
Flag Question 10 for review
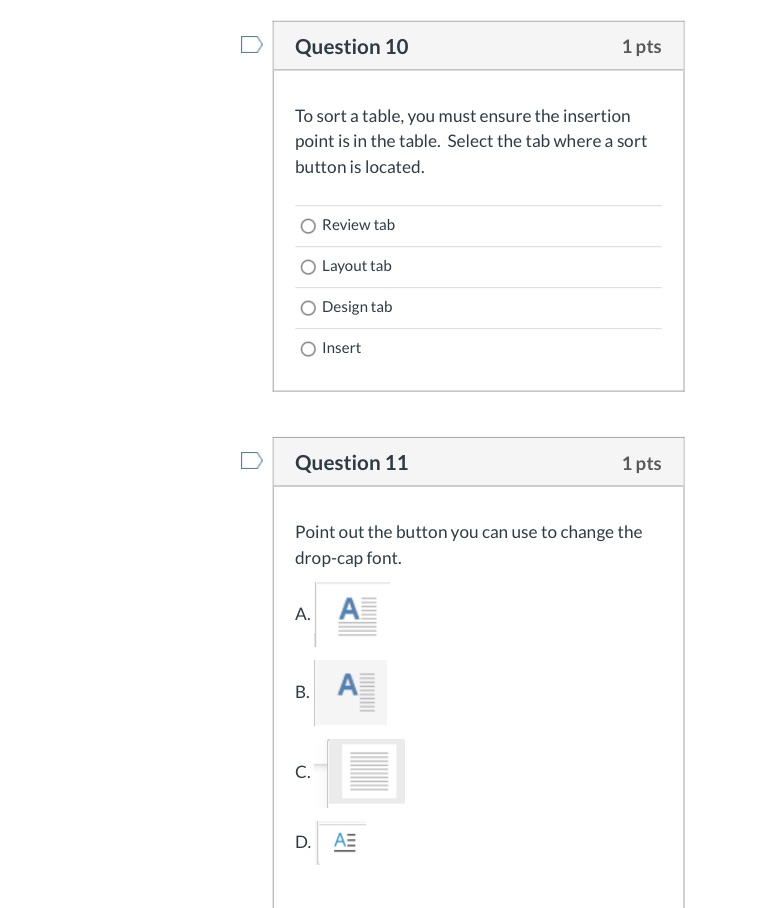tap(252, 45)
